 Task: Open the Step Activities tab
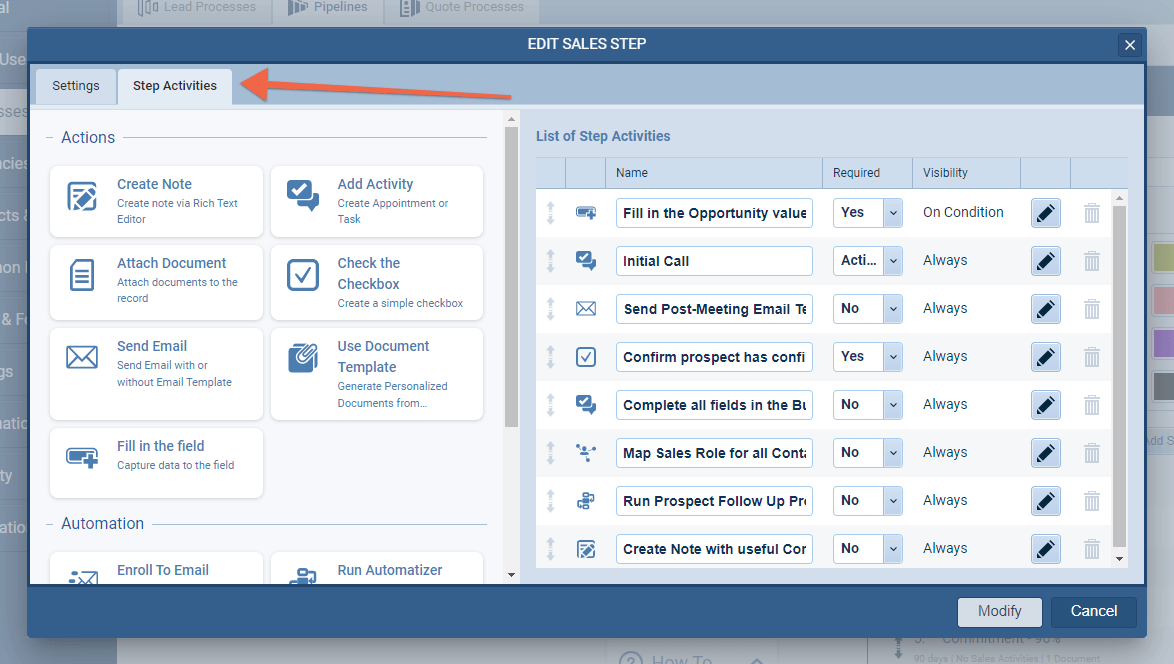(x=175, y=86)
